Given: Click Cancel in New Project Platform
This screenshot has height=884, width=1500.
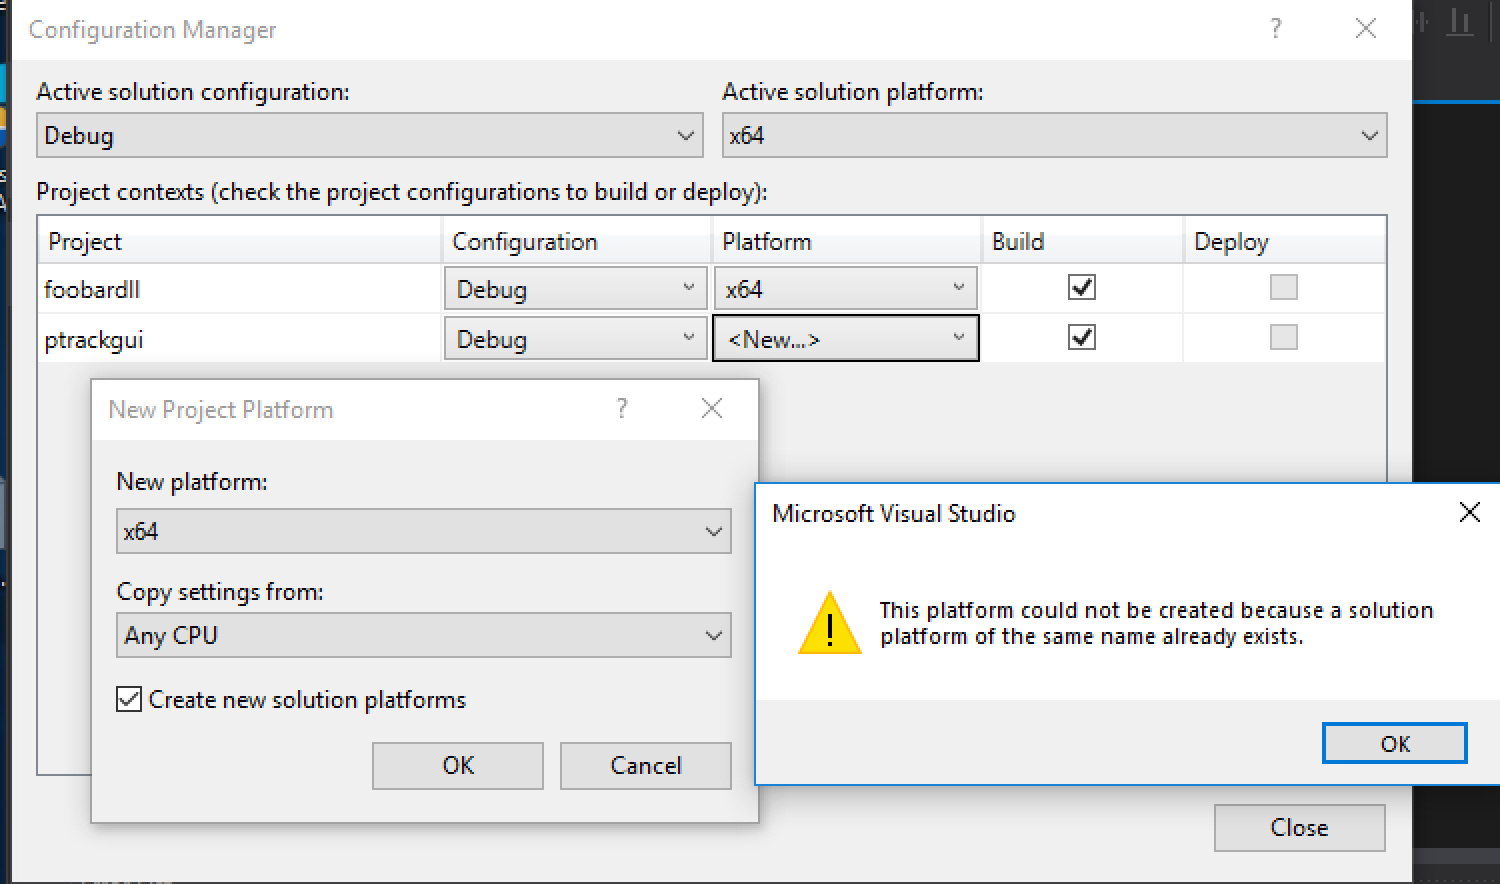Looking at the screenshot, I should [646, 765].
